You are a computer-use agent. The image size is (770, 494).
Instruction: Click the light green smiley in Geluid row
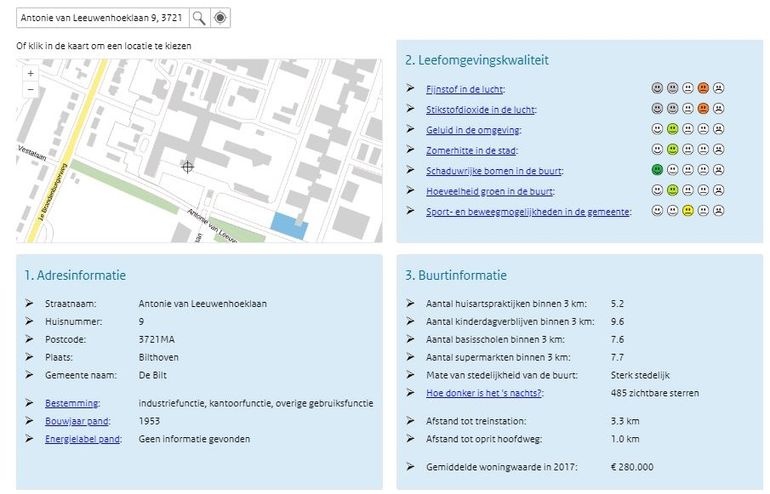(x=672, y=129)
